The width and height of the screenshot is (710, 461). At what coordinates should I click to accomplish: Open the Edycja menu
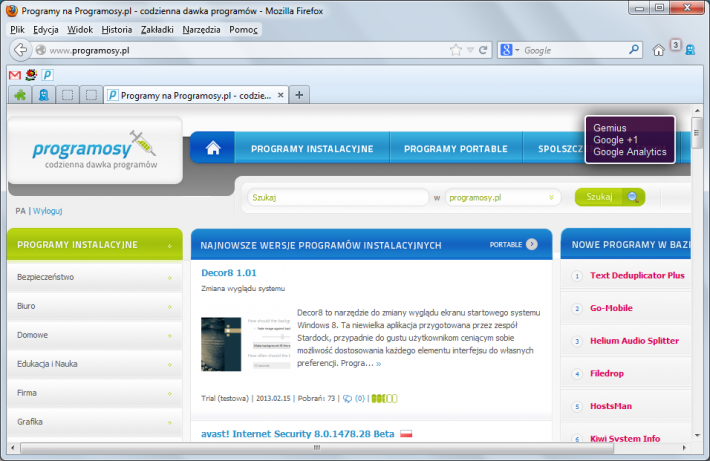[46, 29]
